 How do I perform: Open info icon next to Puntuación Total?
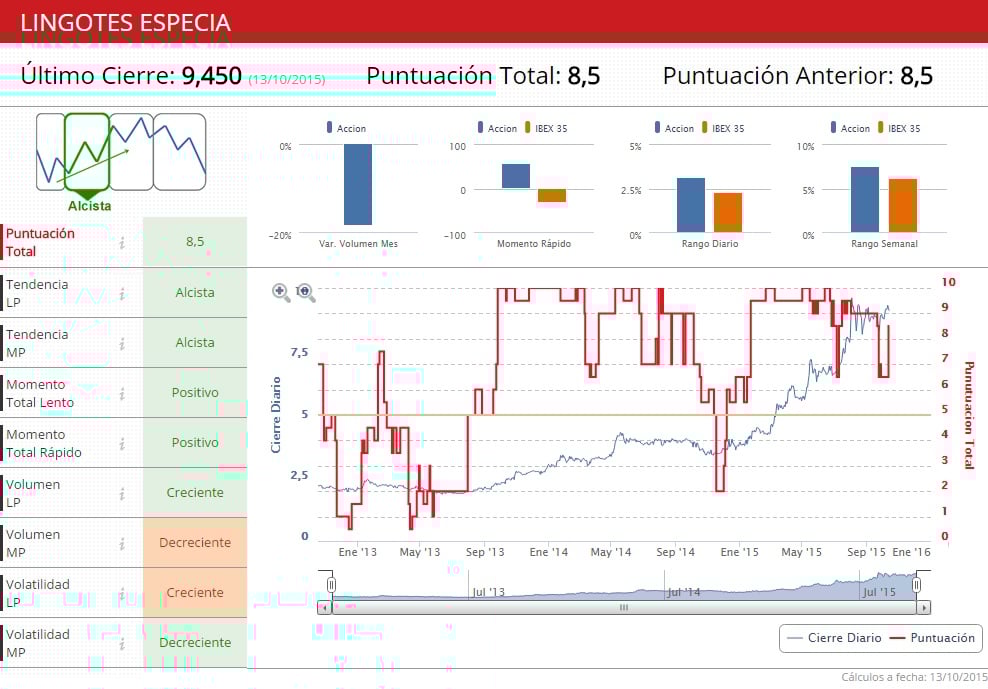click(x=122, y=242)
